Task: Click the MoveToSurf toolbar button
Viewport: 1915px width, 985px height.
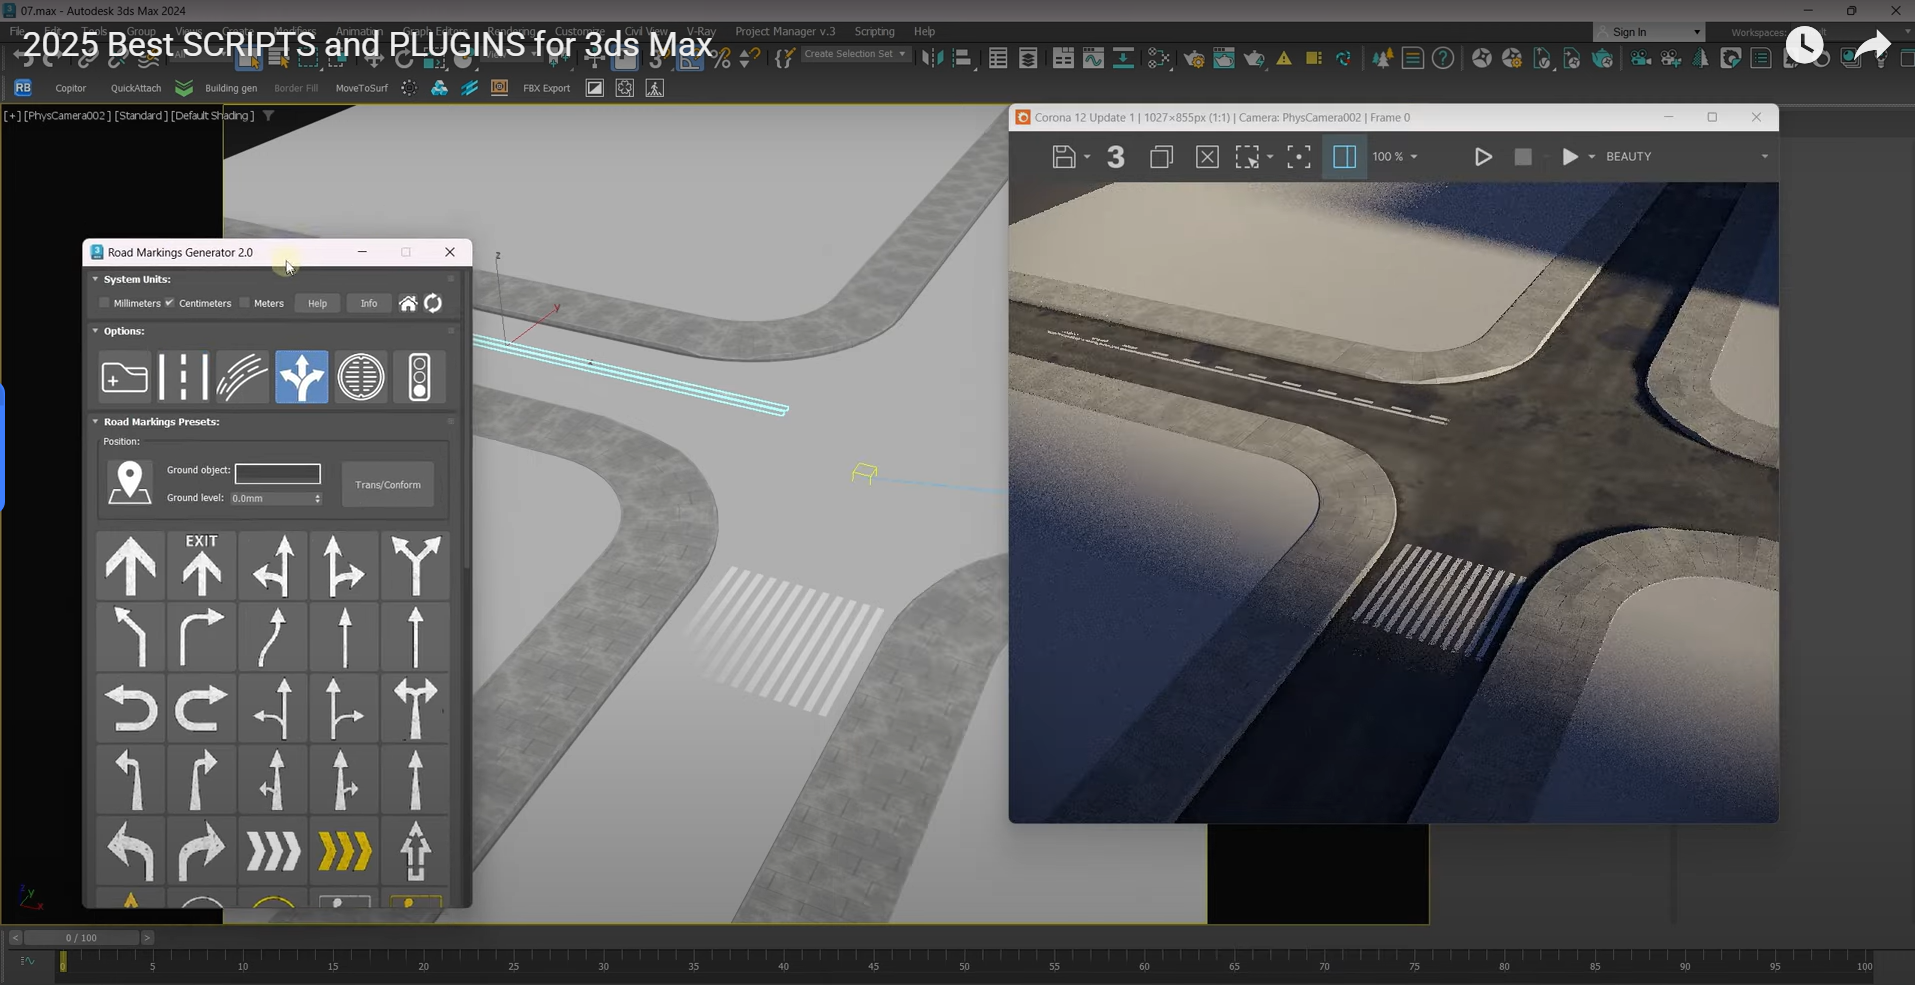Action: (x=361, y=88)
